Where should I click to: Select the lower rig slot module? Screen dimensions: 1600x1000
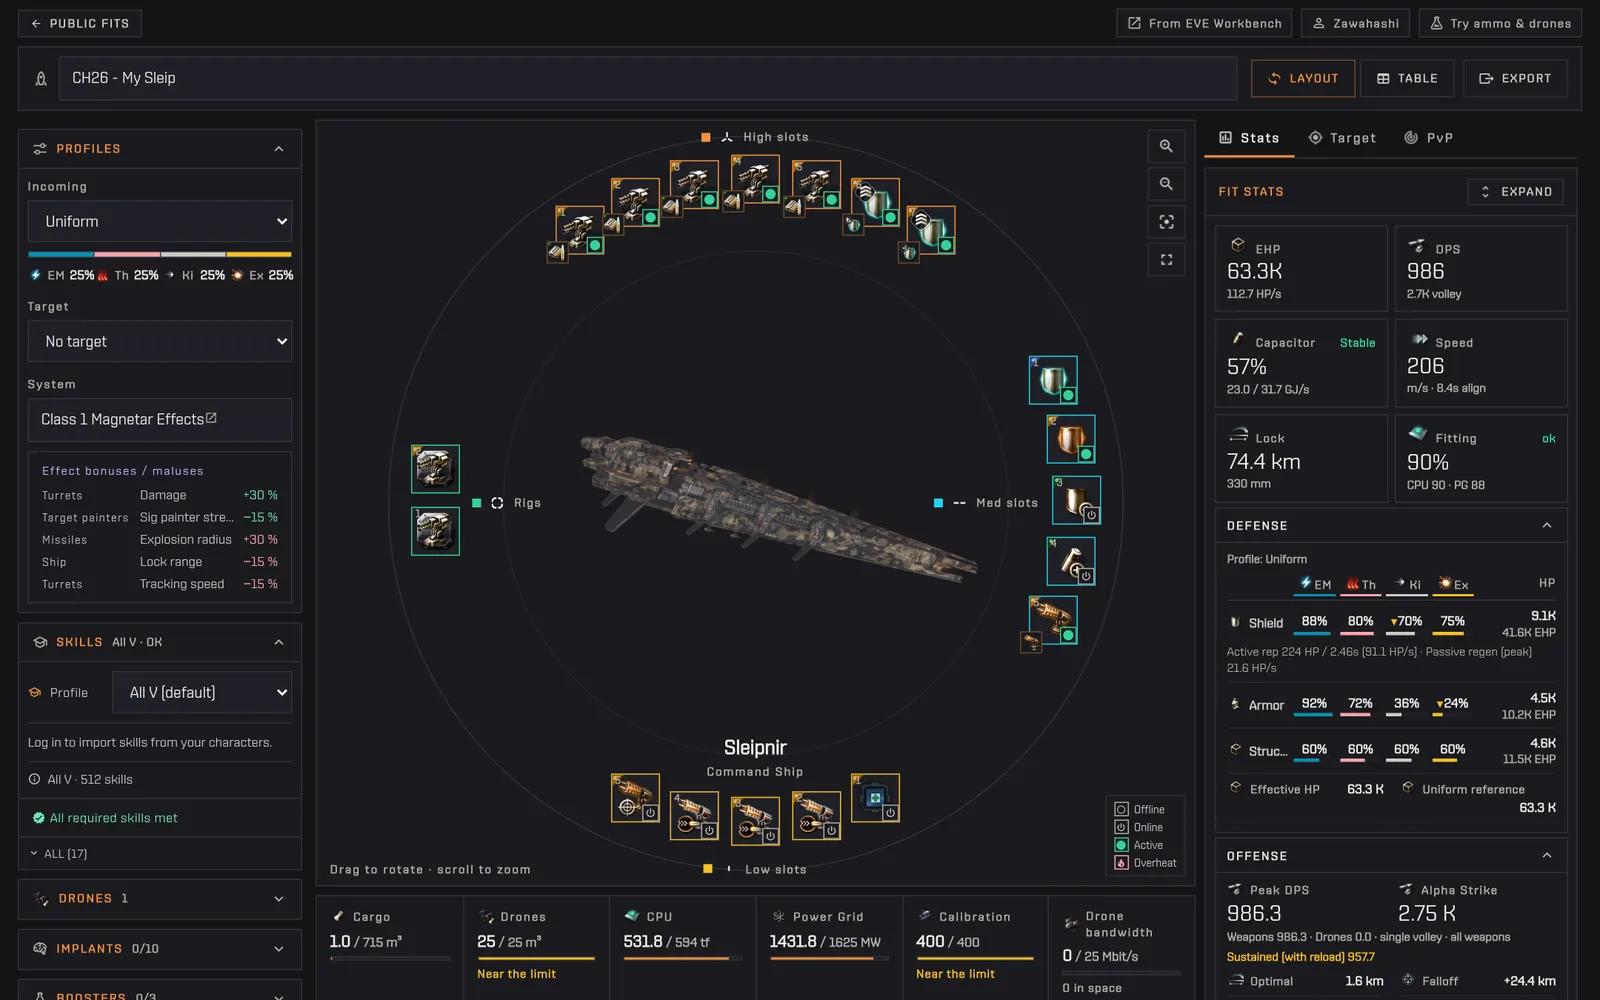(435, 531)
